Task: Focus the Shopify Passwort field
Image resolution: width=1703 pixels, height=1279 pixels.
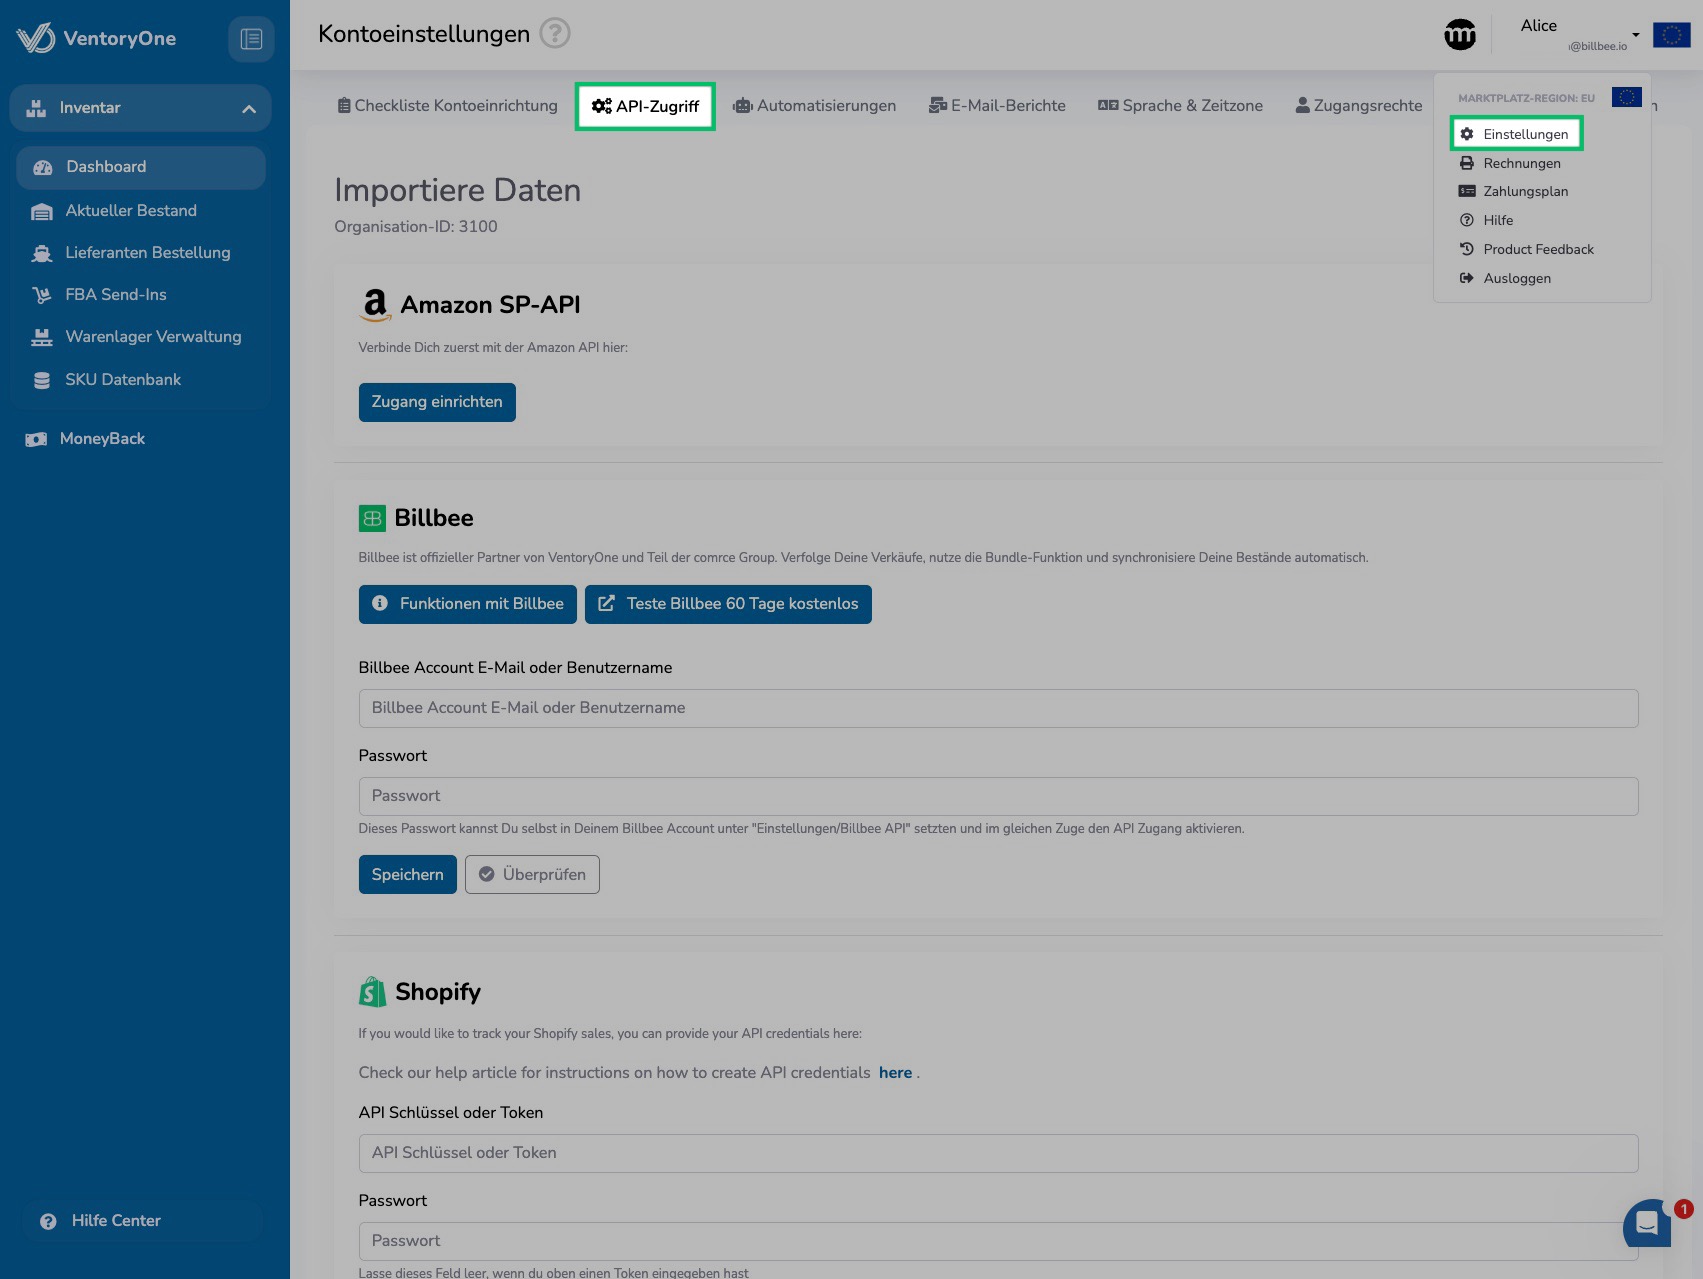Action: pos(998,1241)
